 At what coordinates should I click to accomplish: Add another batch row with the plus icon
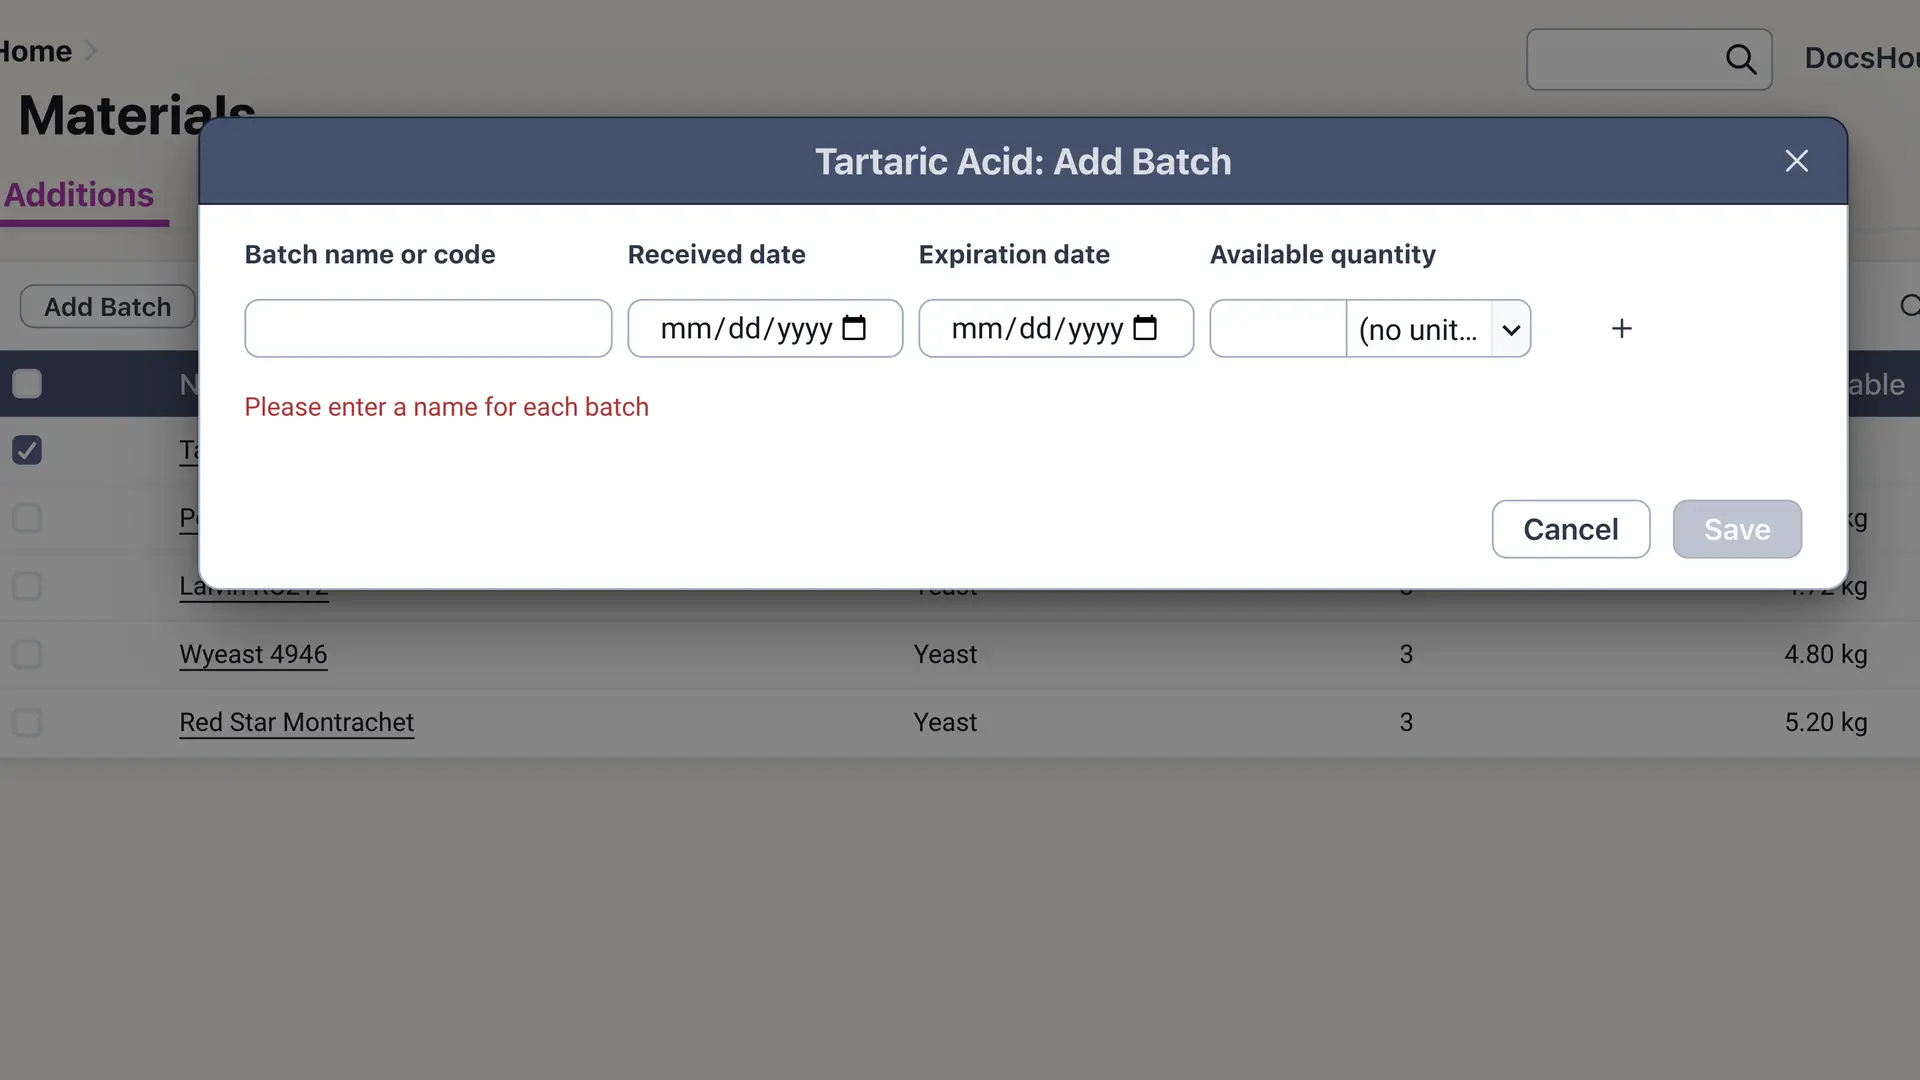[1621, 328]
